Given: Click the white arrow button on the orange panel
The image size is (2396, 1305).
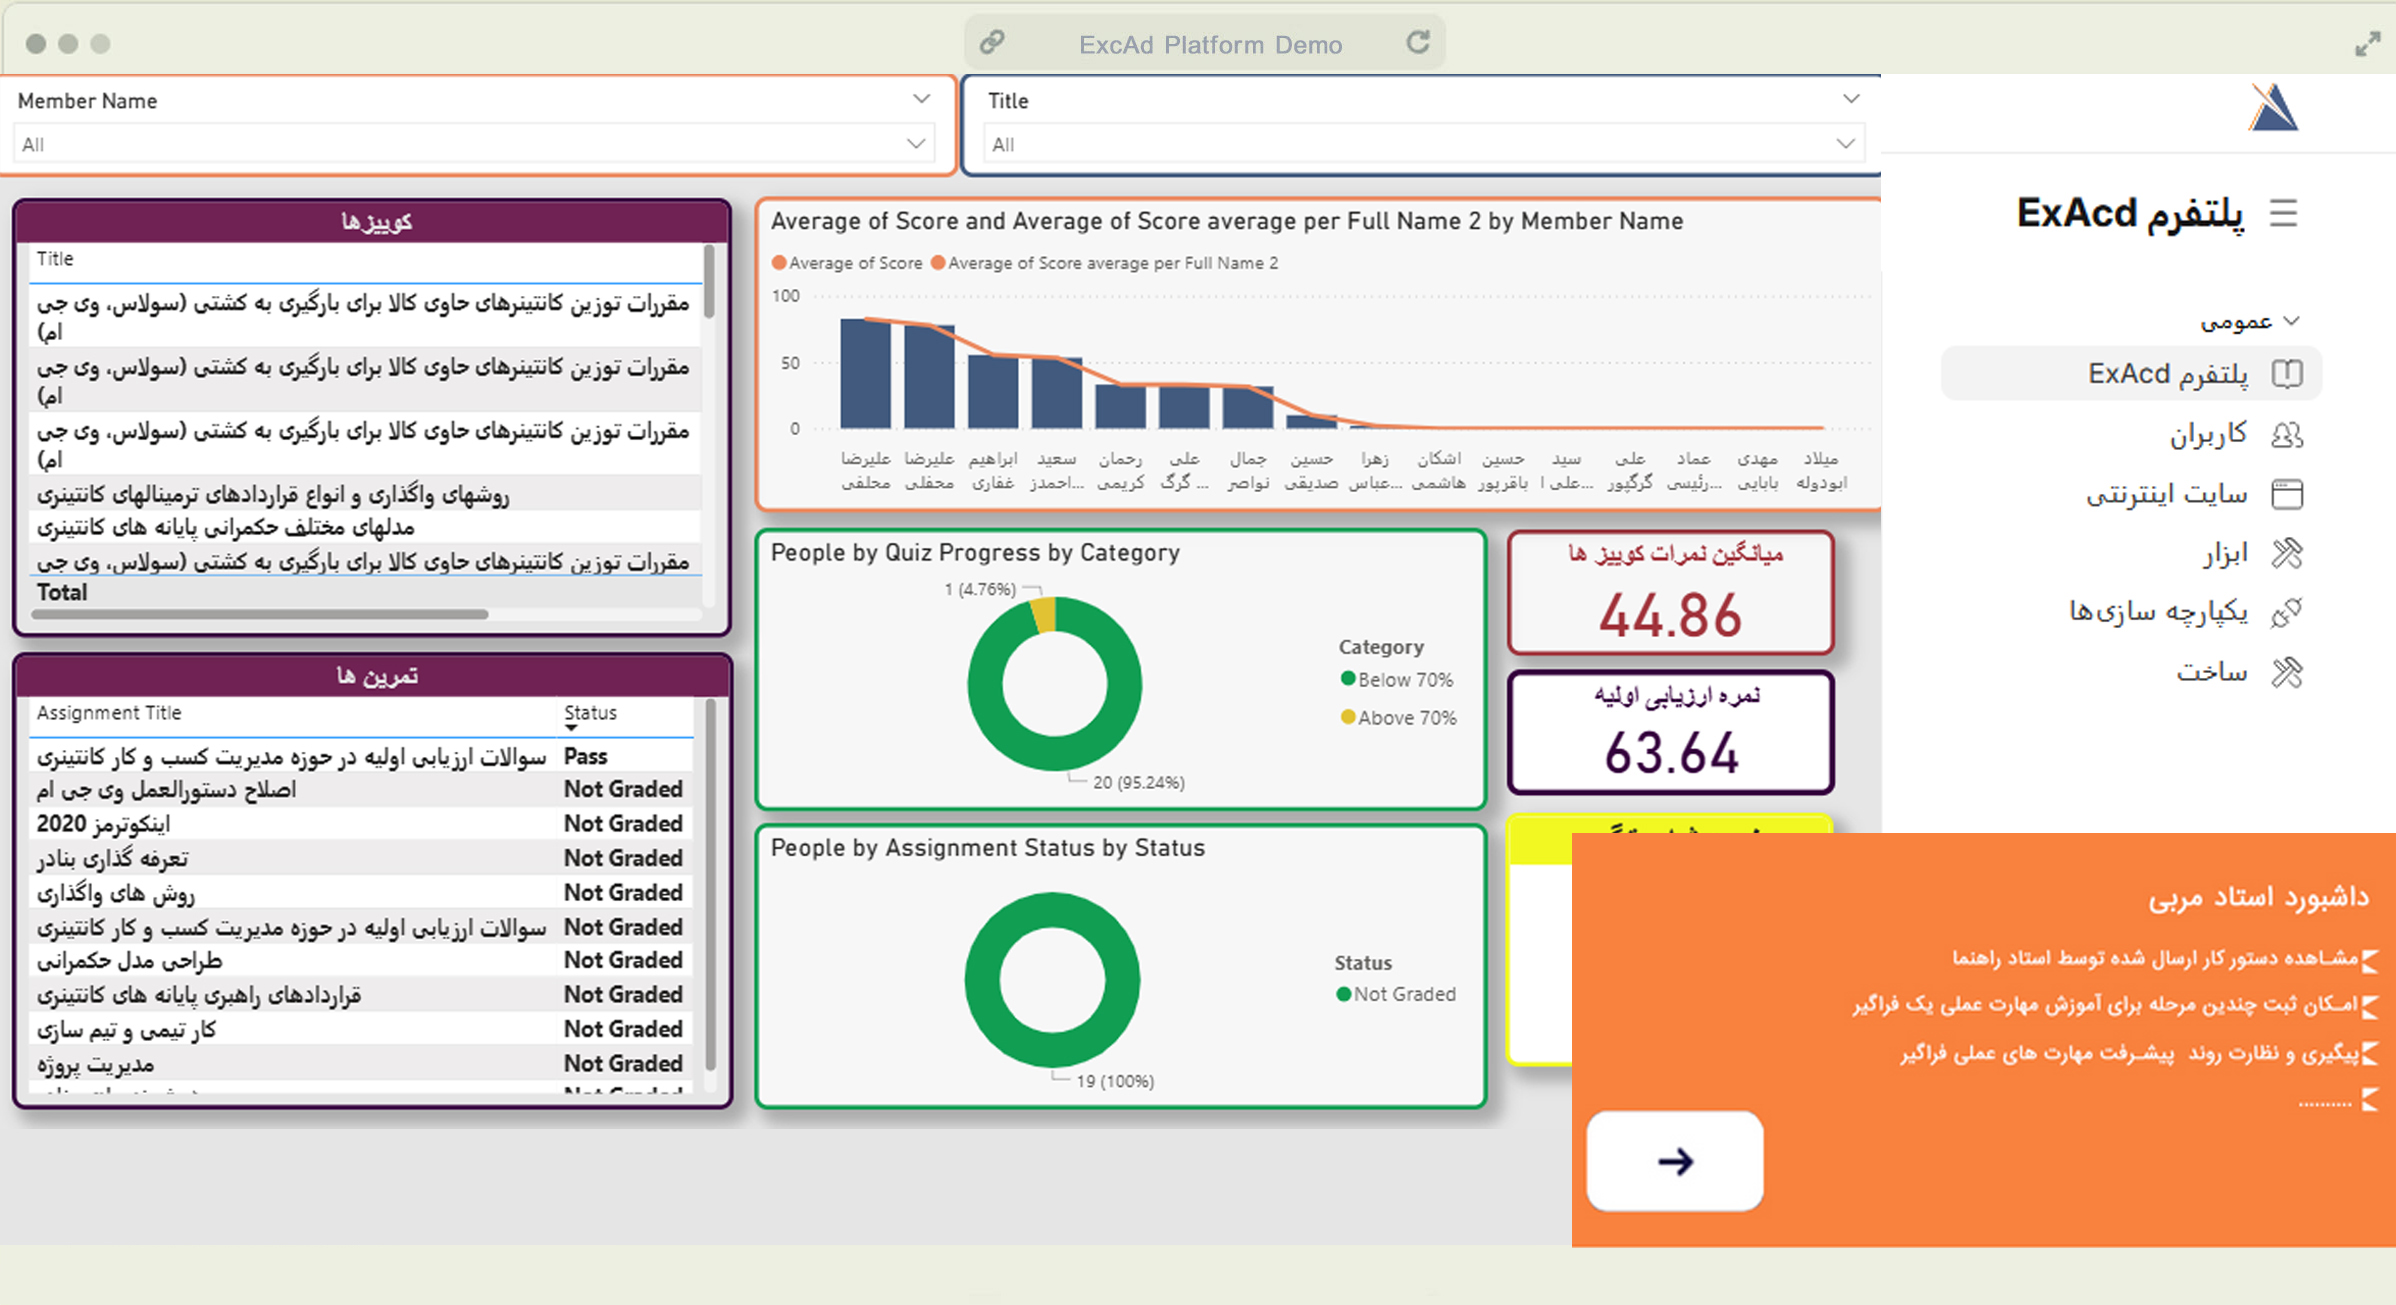Looking at the screenshot, I should (1675, 1161).
